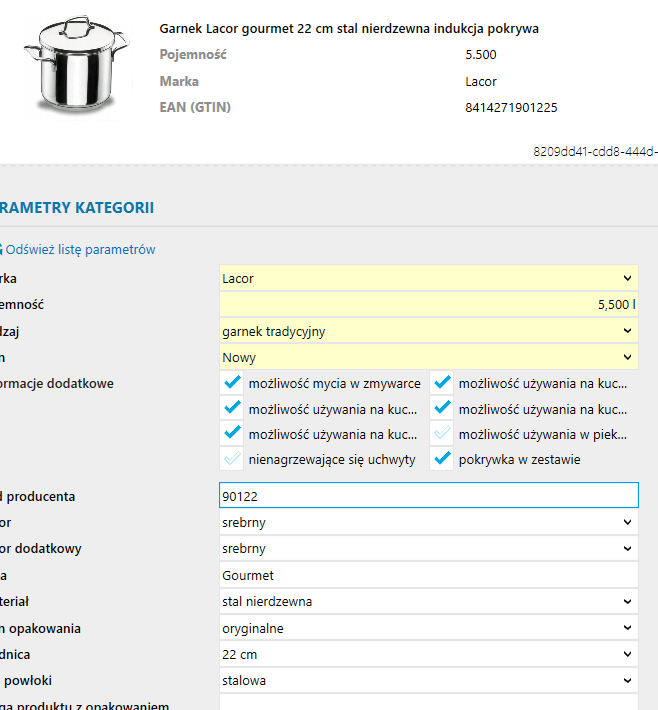Uncheck the pokrywka w zestawie option
Viewport: 658px width, 710px height.
443,460
